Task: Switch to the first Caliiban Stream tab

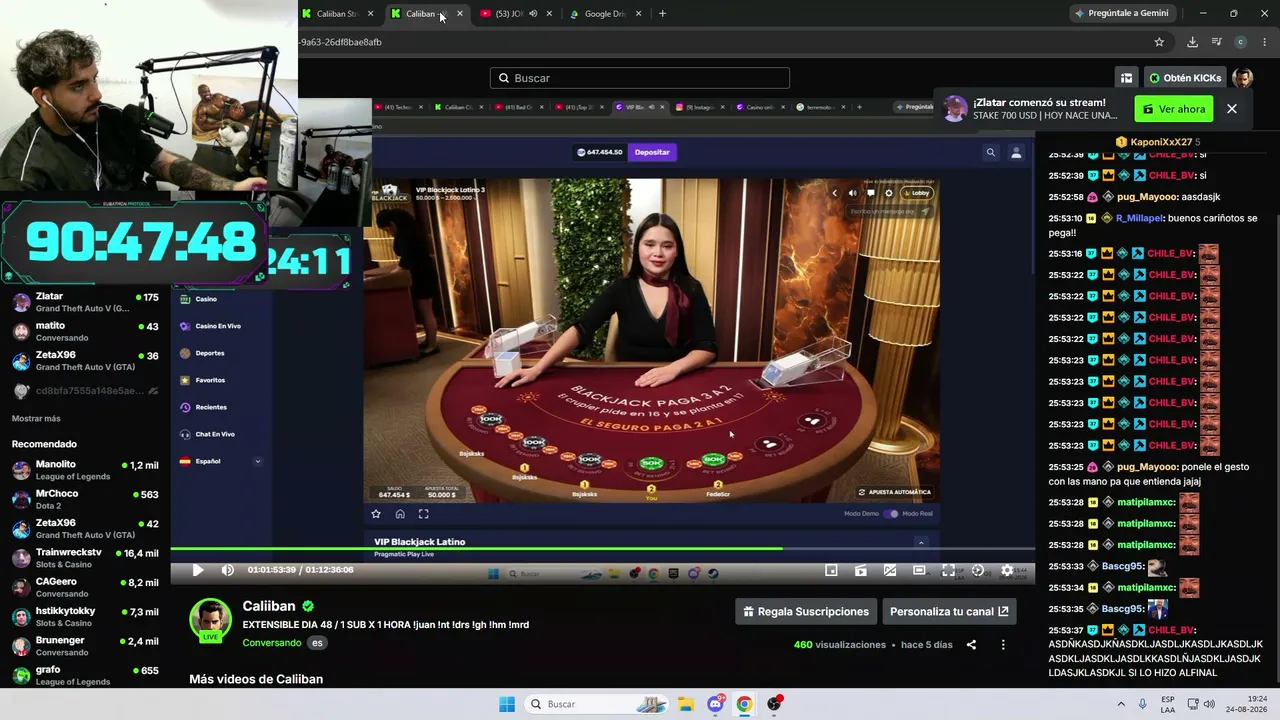Action: pyautogui.click(x=338, y=14)
